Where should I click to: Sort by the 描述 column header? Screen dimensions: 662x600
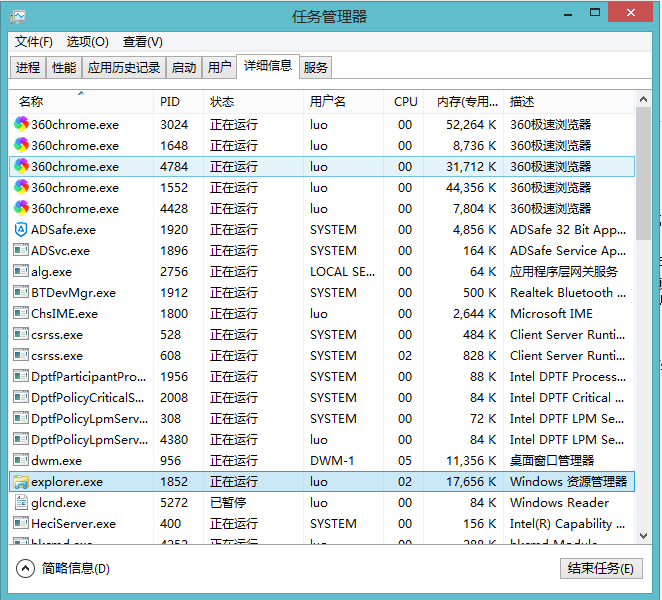569,101
